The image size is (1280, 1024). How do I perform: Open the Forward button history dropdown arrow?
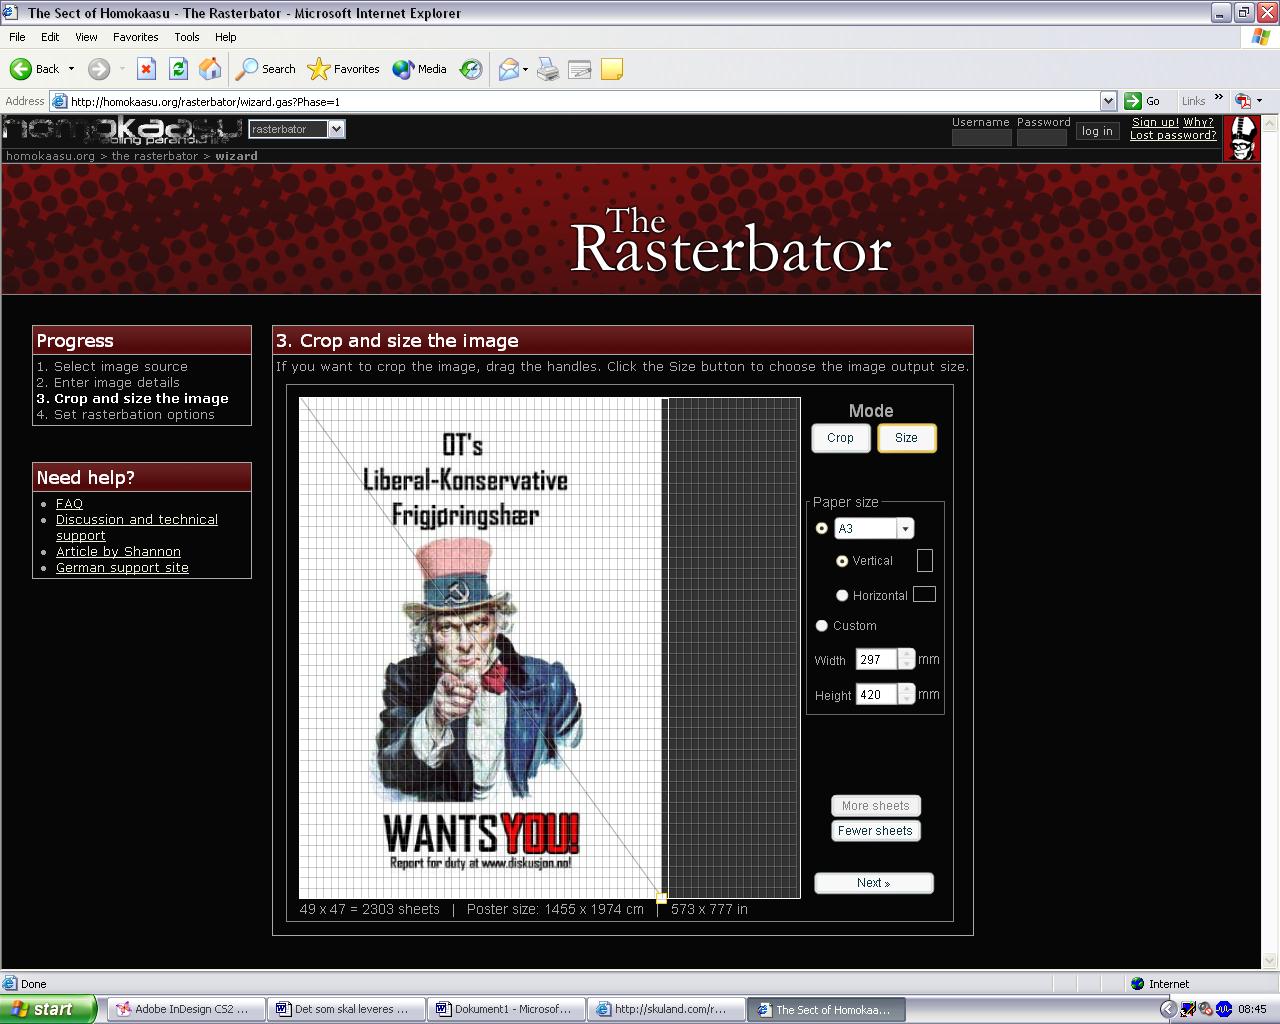click(x=122, y=69)
